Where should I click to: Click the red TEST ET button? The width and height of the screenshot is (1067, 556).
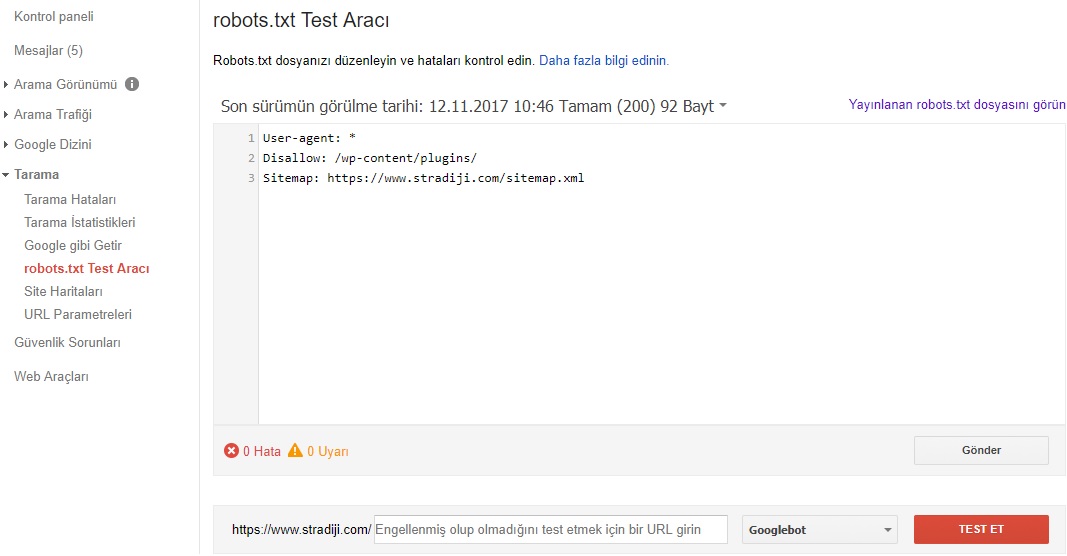[981, 529]
